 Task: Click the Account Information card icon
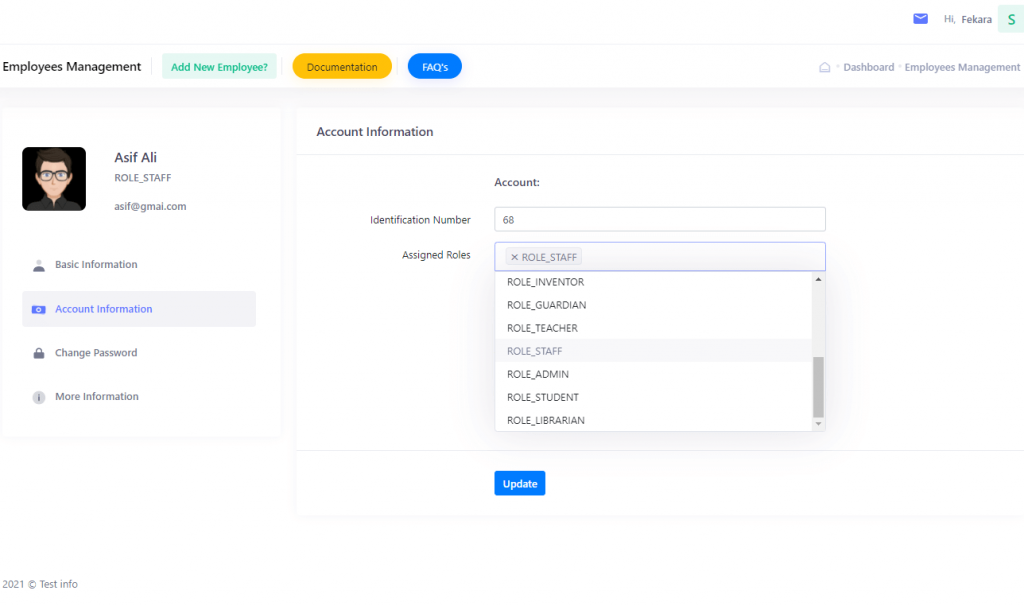point(39,309)
